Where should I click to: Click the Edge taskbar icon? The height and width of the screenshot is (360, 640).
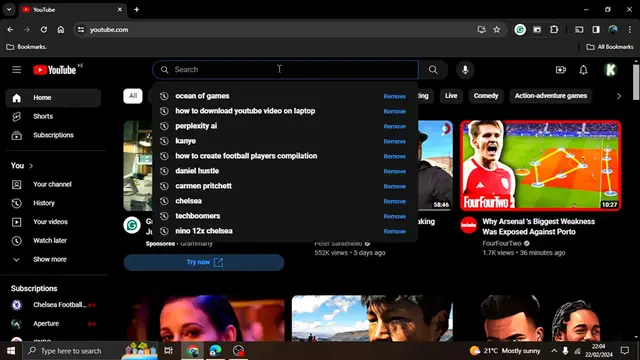coord(215,351)
